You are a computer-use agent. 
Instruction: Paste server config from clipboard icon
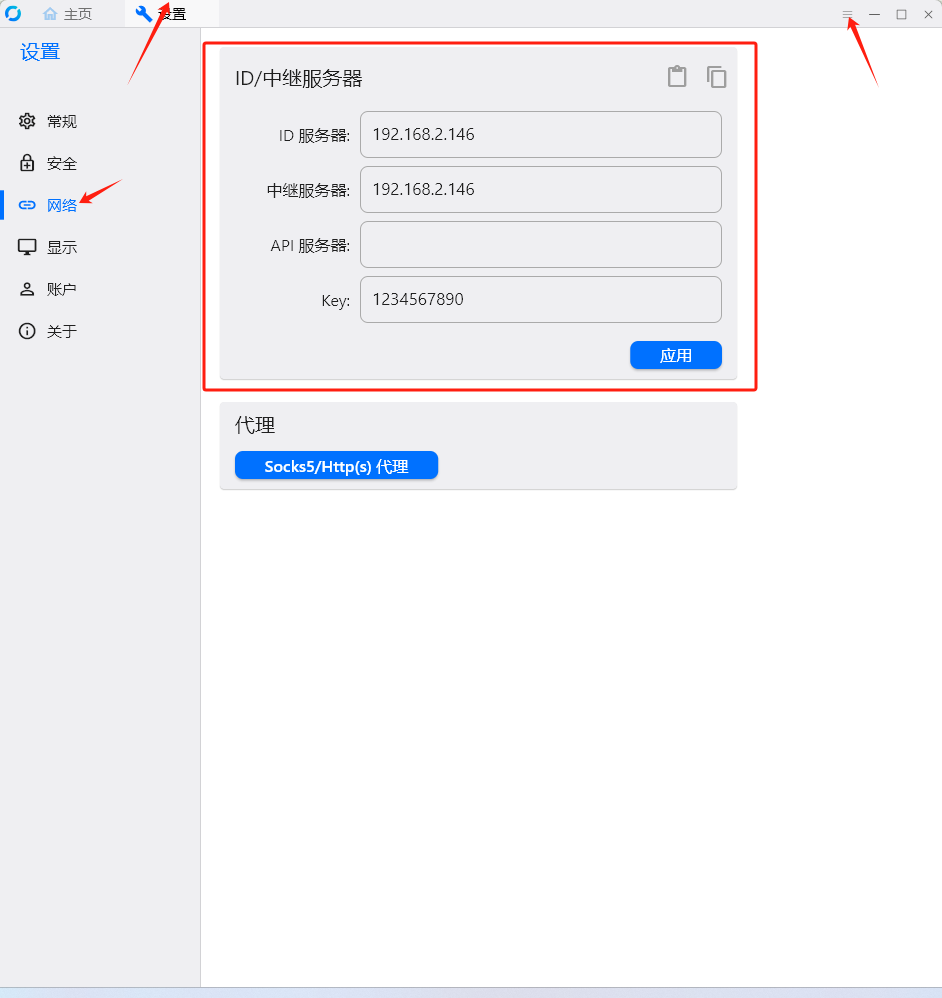[x=677, y=76]
